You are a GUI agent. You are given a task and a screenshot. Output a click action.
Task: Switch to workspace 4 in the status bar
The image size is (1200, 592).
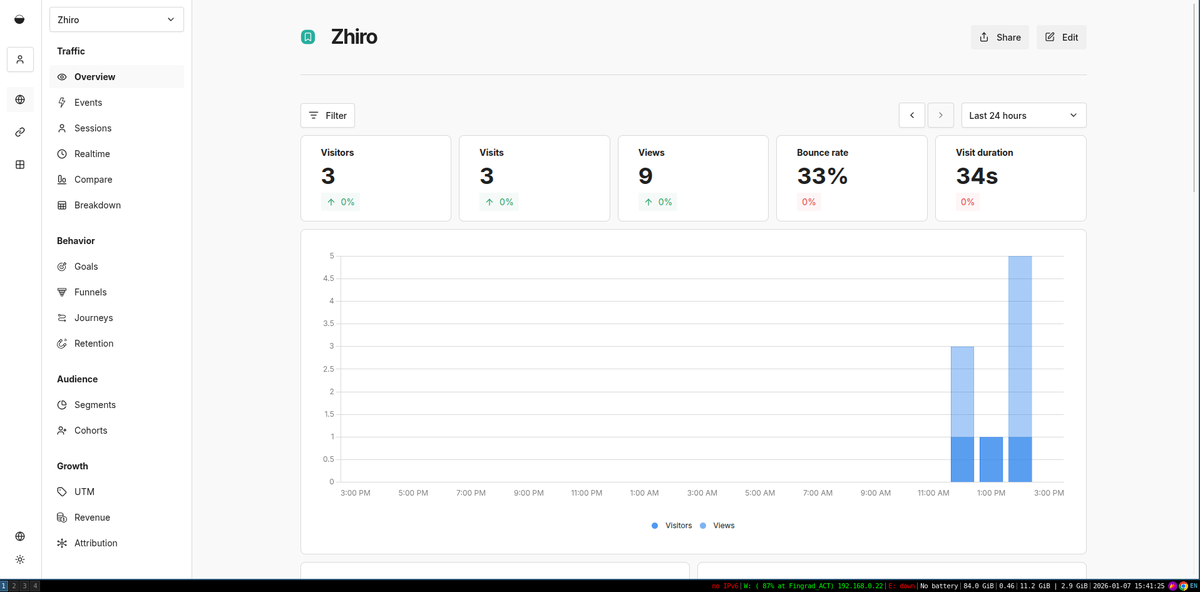35,586
